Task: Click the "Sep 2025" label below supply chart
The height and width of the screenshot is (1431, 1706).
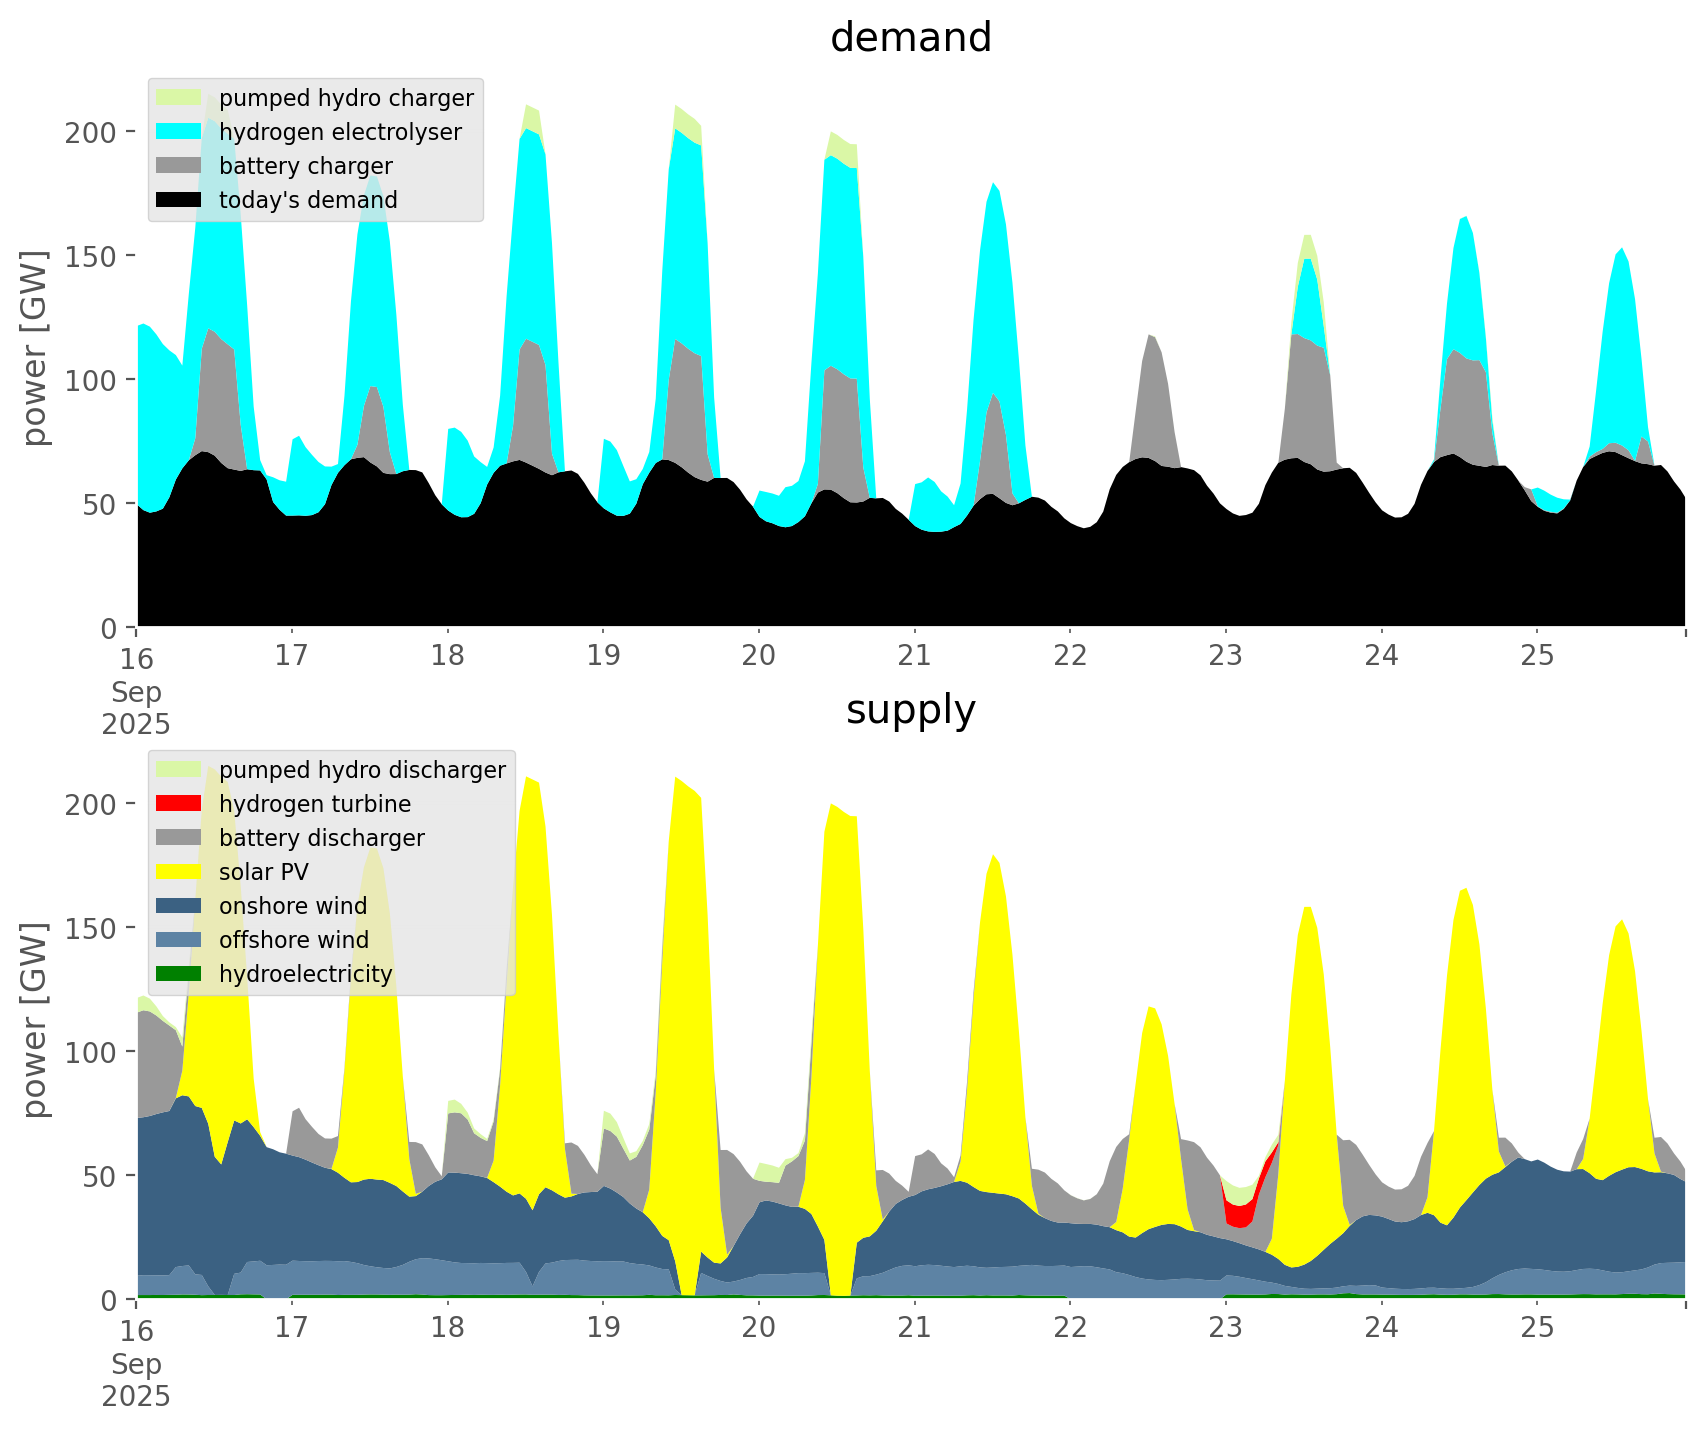Action: 136,1380
